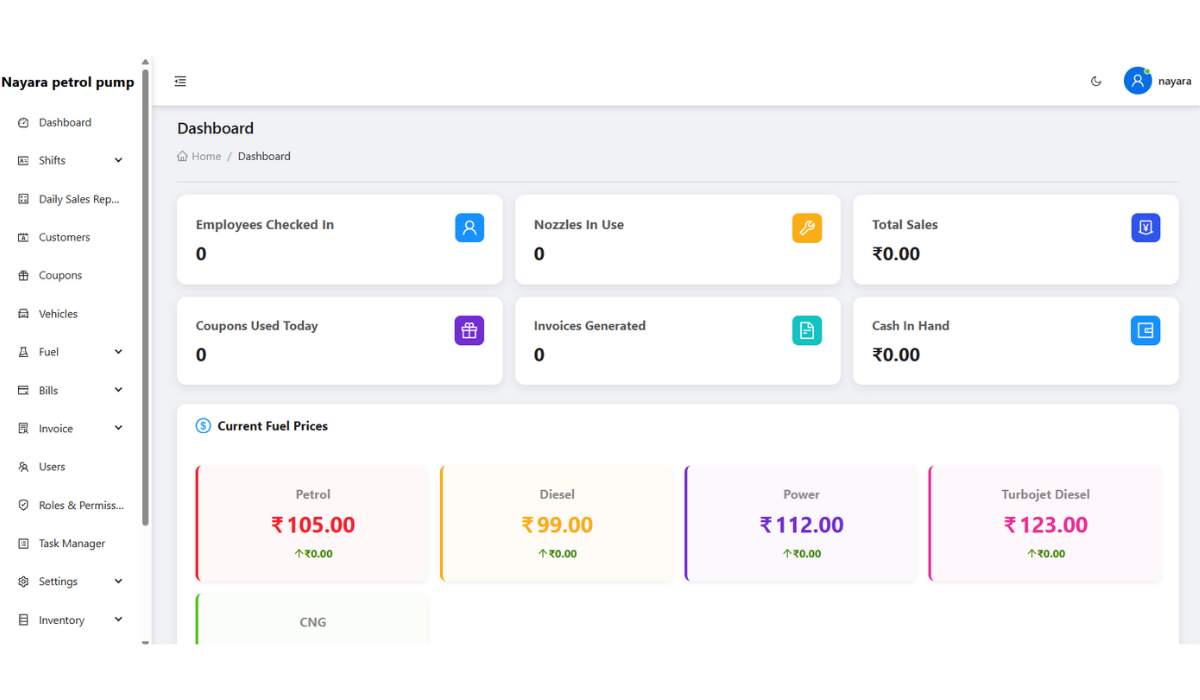This screenshot has width=1200, height=700.
Task: Click the Home breadcrumb house icon
Action: click(182, 156)
